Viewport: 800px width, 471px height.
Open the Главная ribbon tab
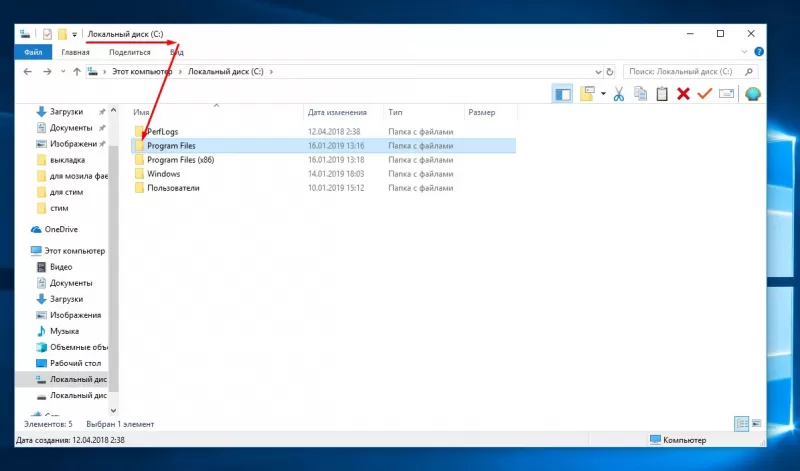click(75, 52)
